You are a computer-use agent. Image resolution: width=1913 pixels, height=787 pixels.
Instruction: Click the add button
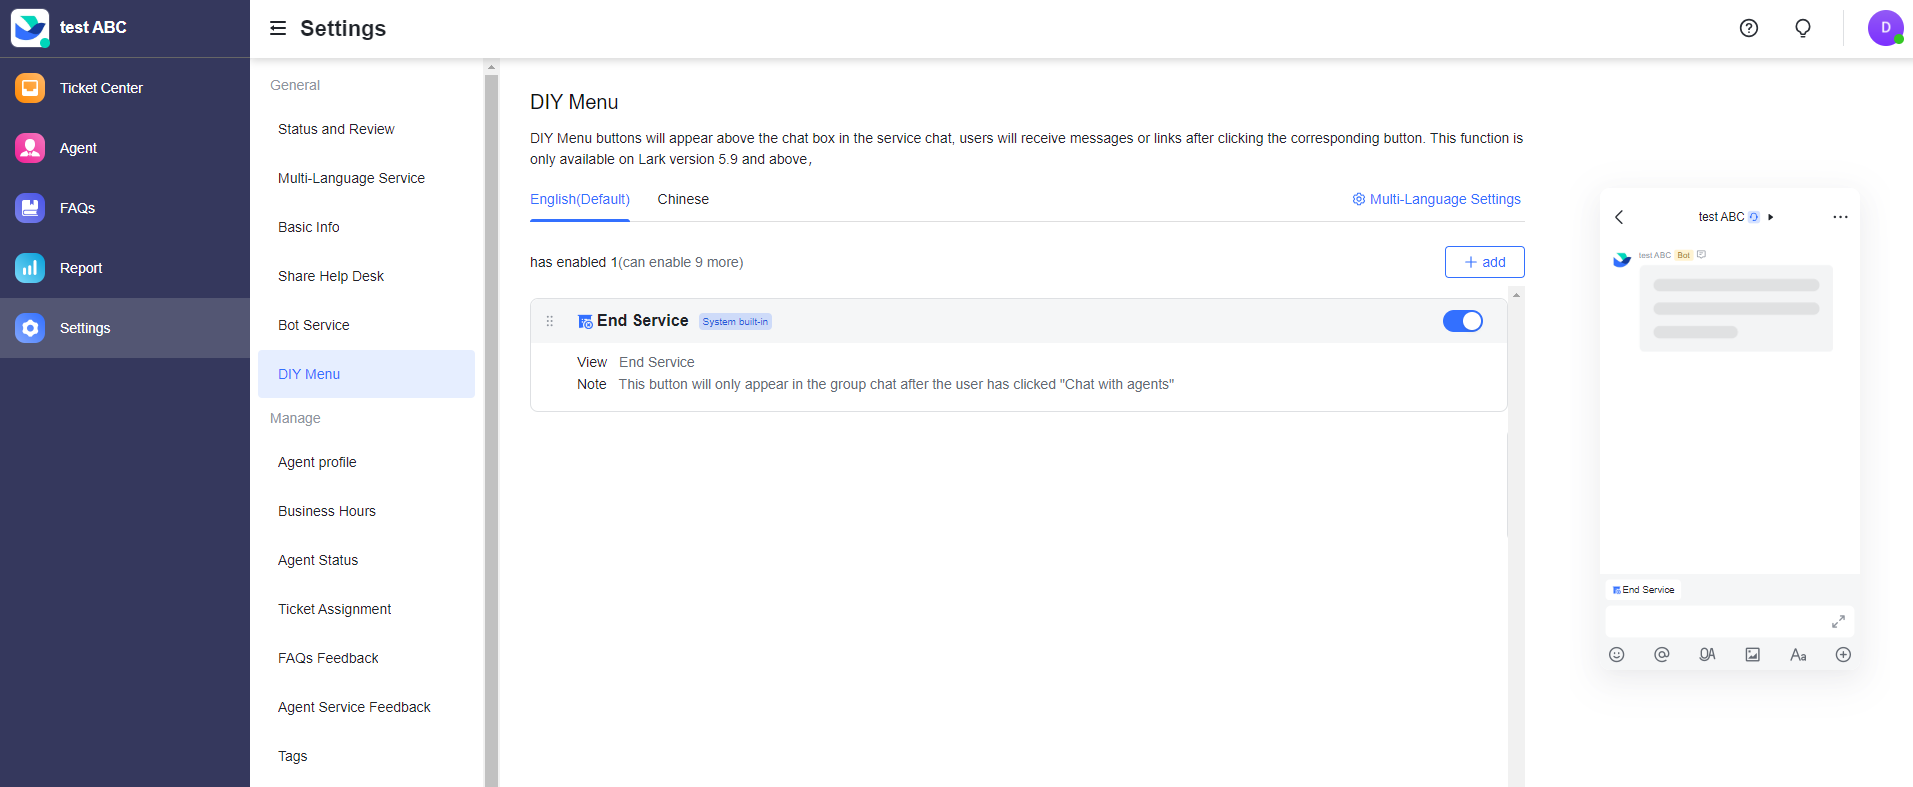[x=1485, y=262]
